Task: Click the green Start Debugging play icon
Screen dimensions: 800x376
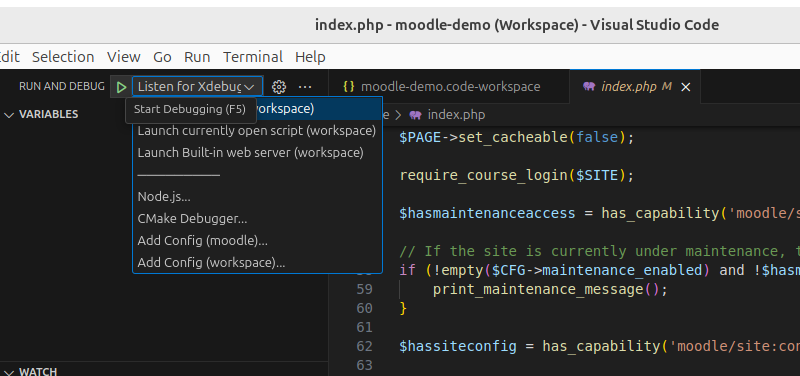Action: (x=121, y=87)
